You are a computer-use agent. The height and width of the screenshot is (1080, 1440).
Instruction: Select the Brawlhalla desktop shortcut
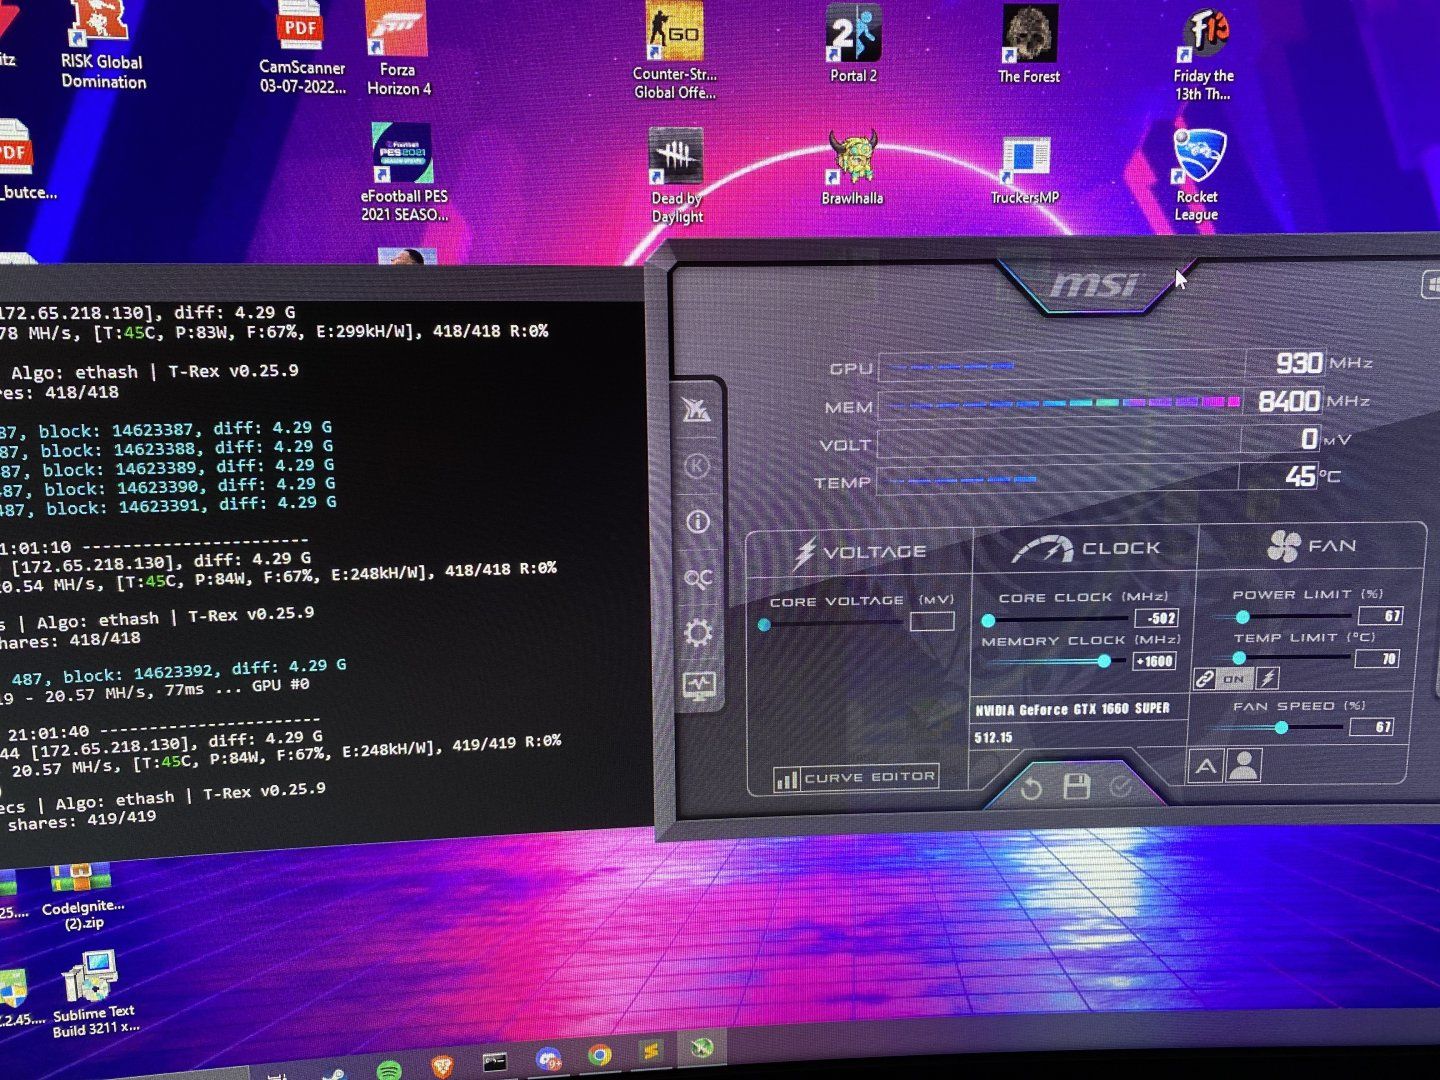pyautogui.click(x=852, y=167)
